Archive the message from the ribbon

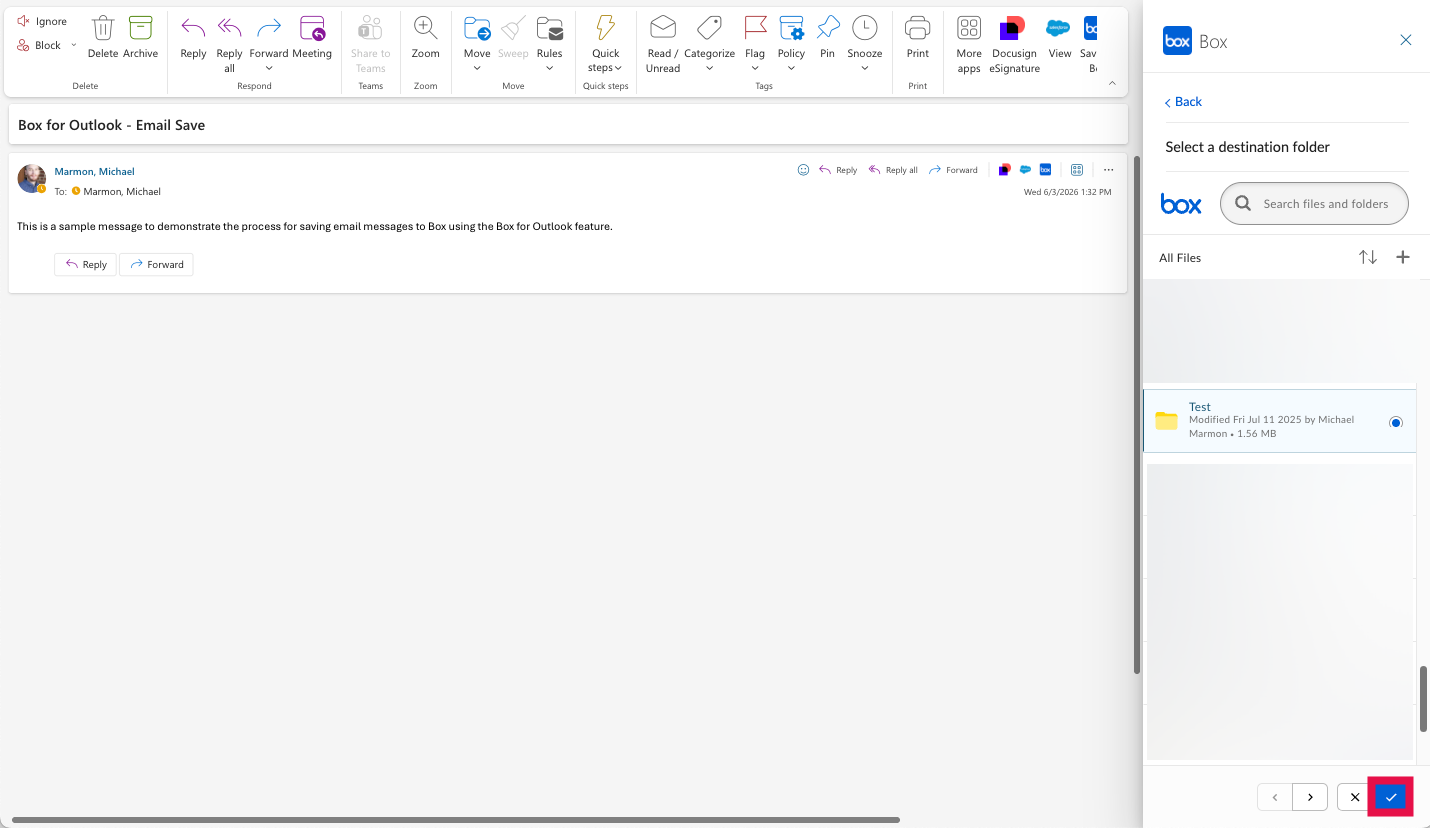tap(141, 37)
